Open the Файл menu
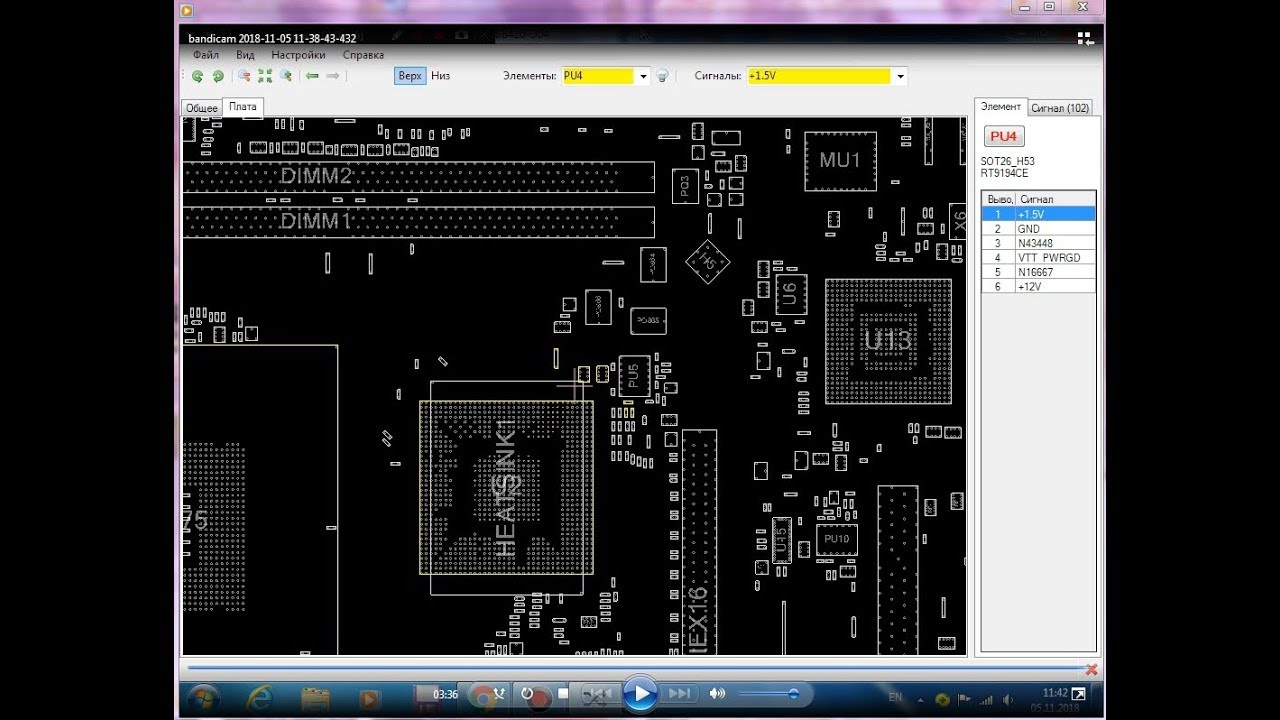This screenshot has height=720, width=1280. (x=206, y=55)
